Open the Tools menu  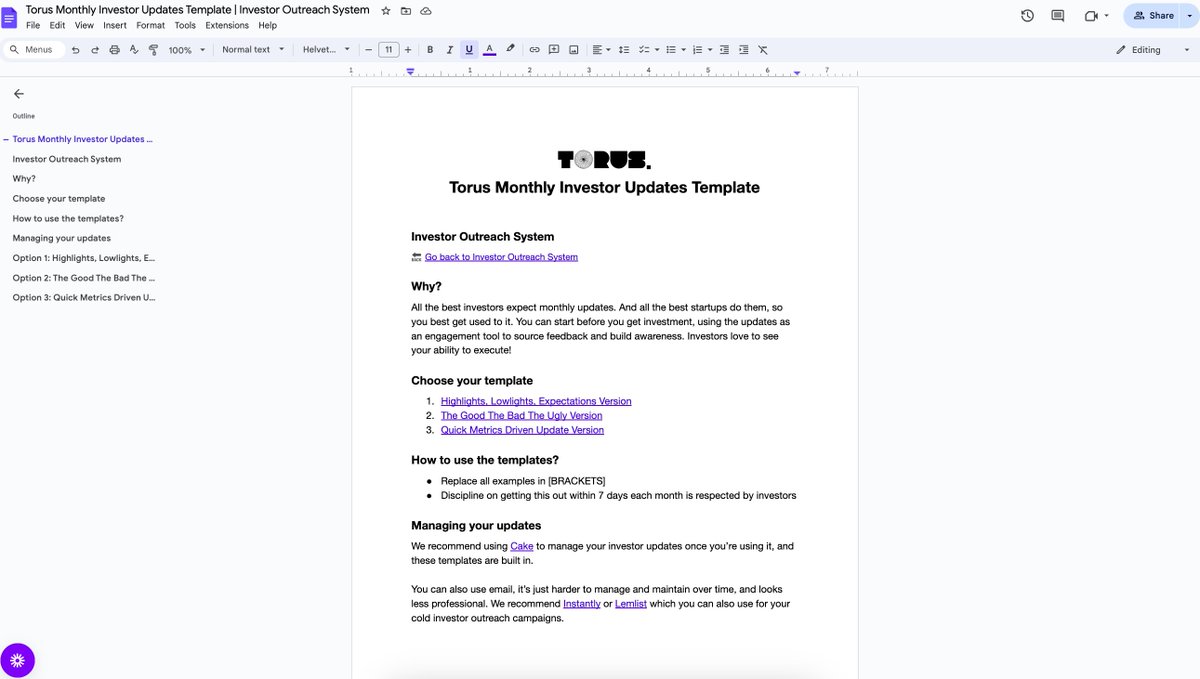tap(185, 25)
